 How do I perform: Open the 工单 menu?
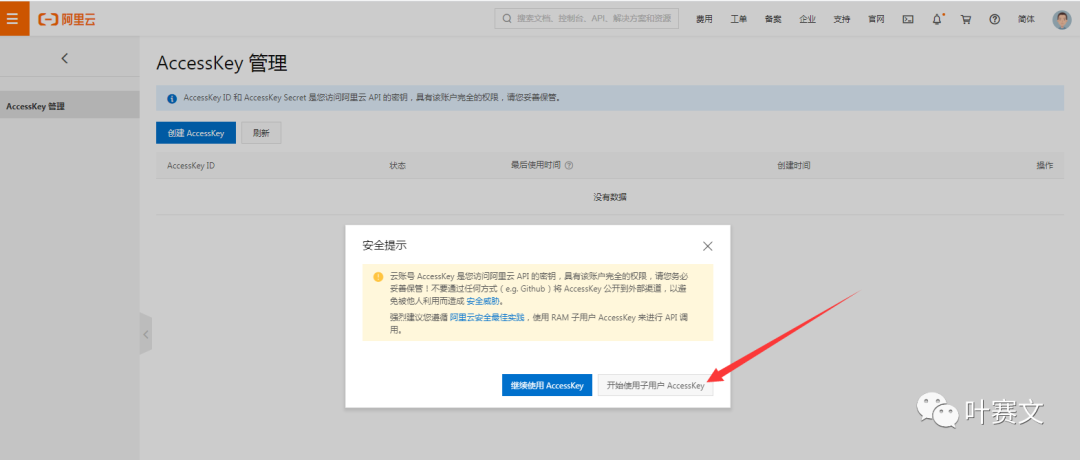[x=738, y=19]
